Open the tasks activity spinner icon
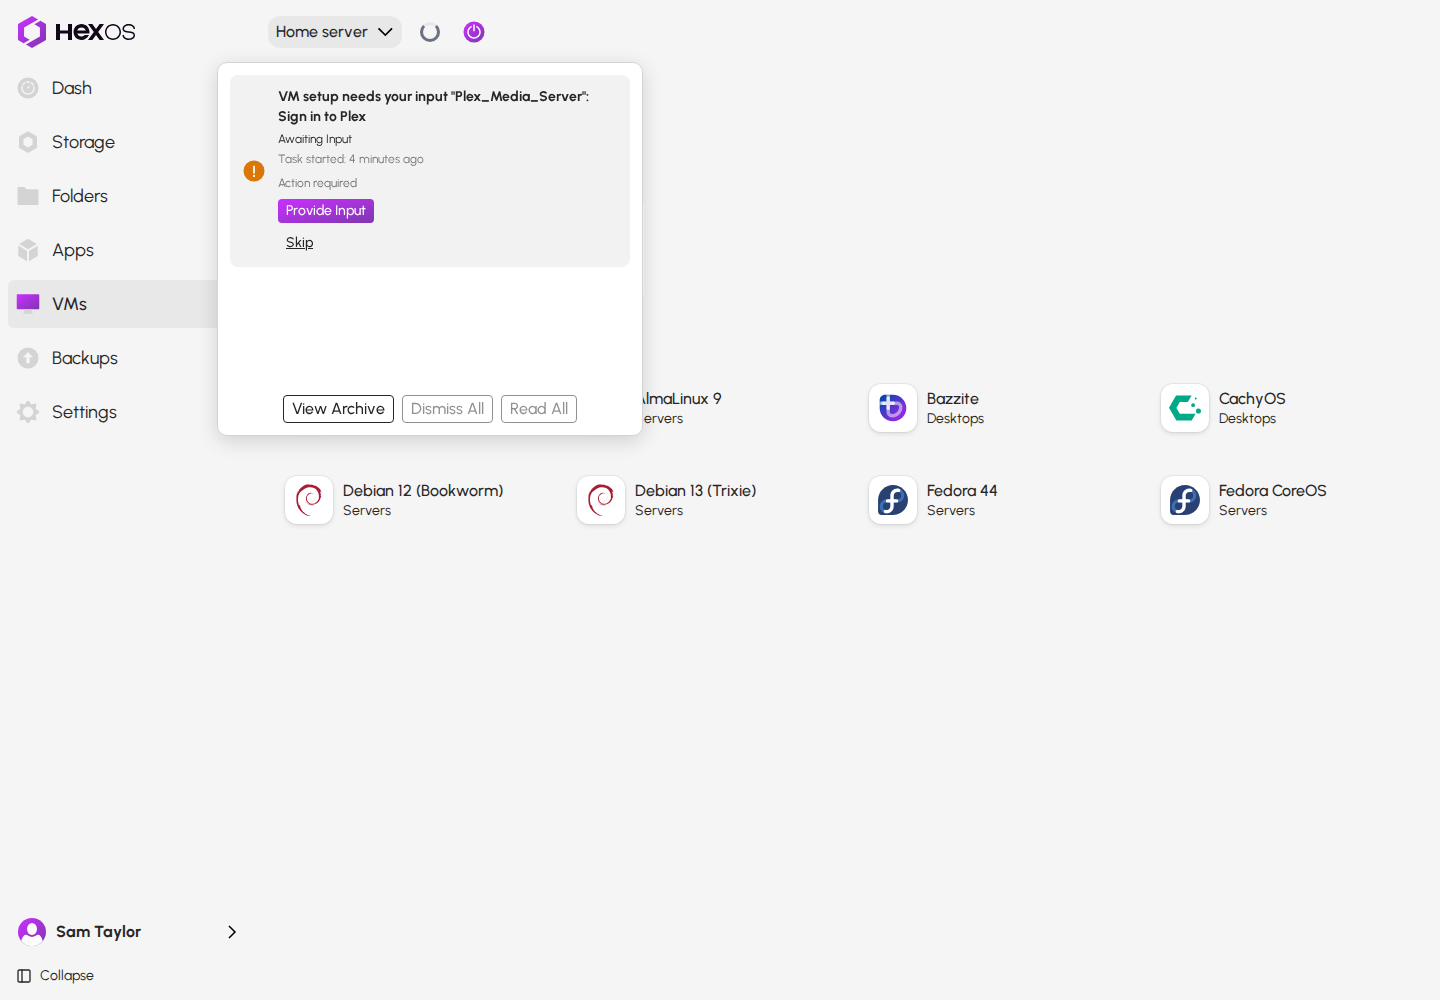Viewport: 1440px width, 1000px height. point(430,32)
